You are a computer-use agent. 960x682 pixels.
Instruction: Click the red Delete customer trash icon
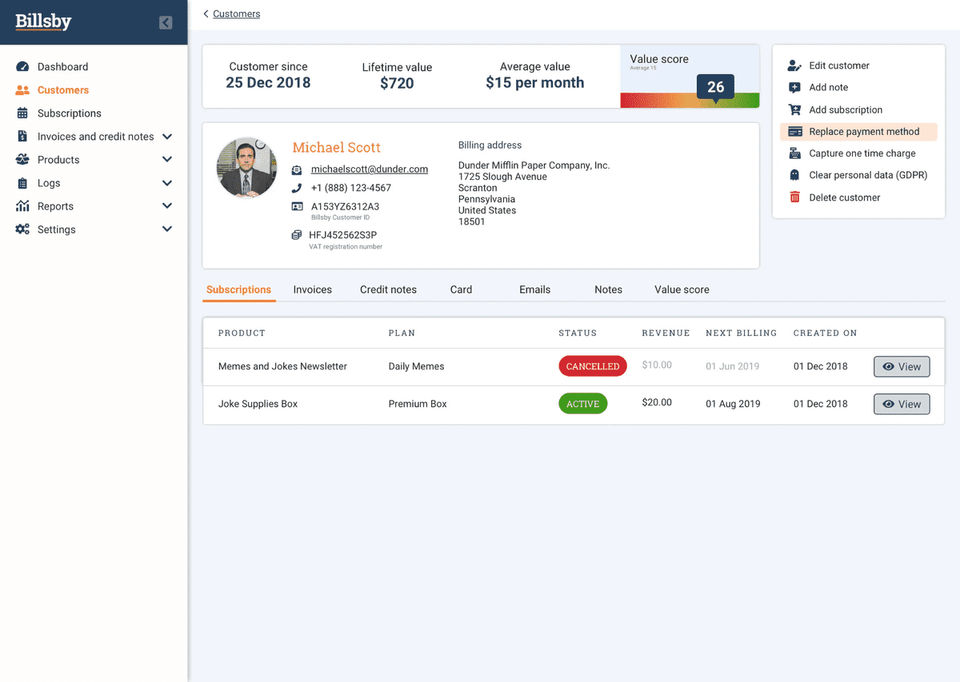794,197
